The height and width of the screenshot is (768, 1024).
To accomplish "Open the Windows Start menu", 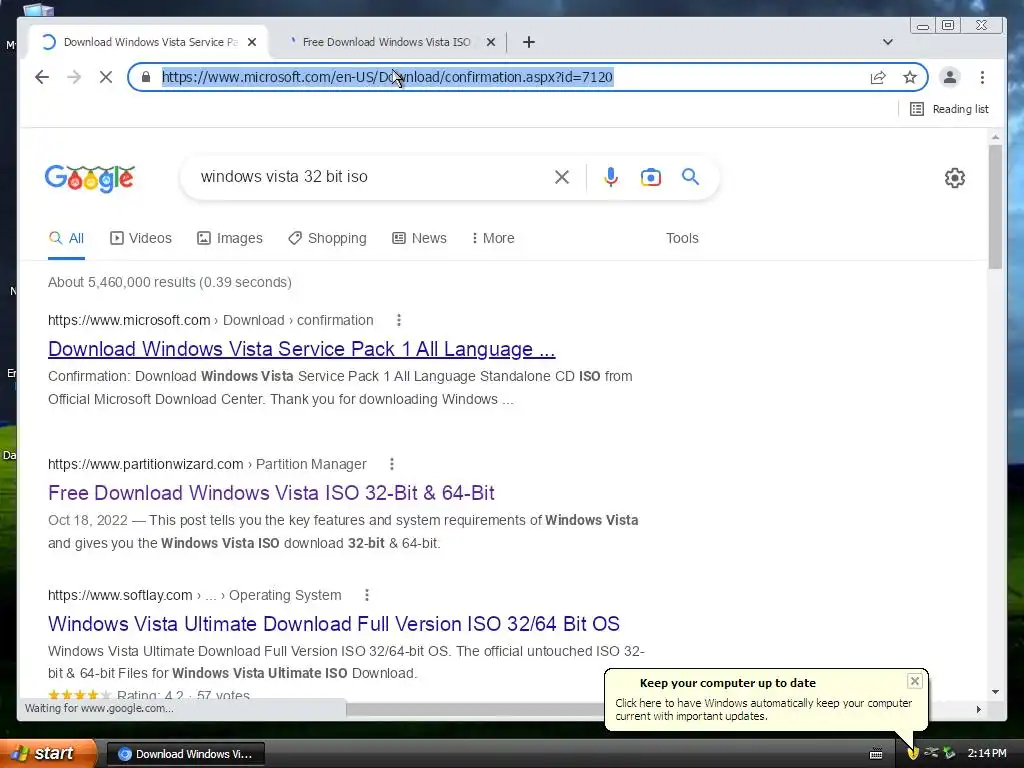I will [48, 754].
